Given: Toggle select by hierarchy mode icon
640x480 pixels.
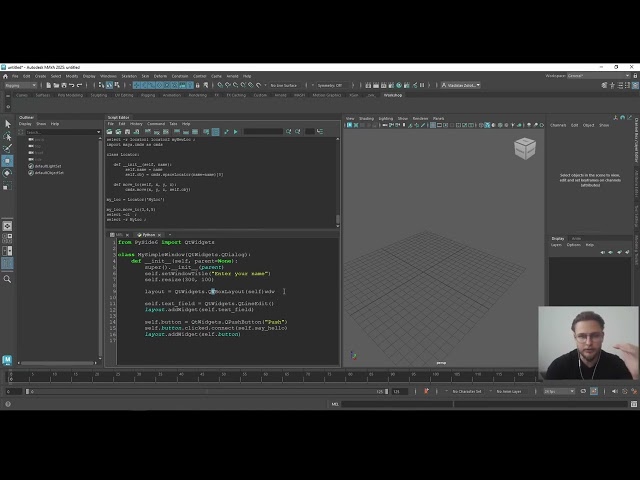Looking at the screenshot, I should pyautogui.click(x=102, y=85).
